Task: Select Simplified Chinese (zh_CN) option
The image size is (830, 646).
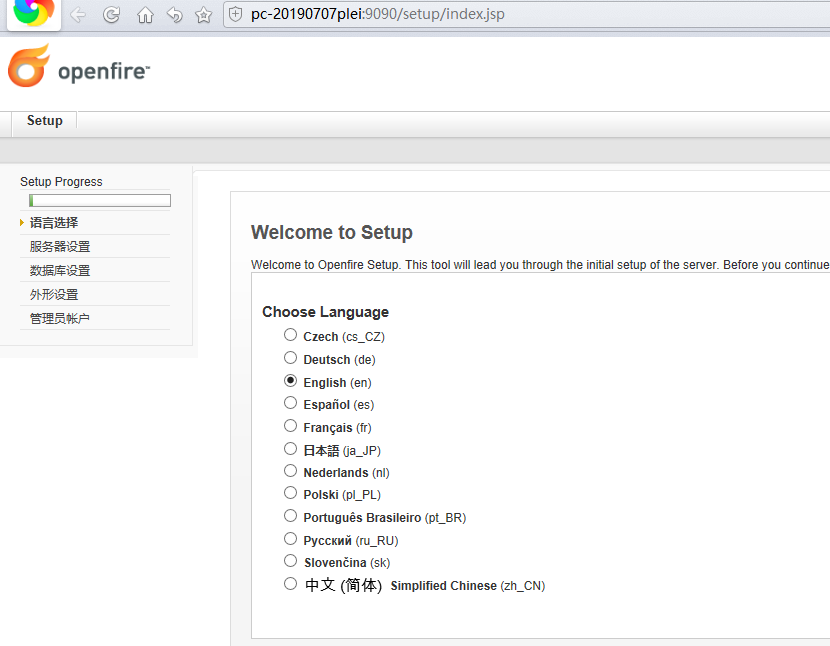Action: 290,584
